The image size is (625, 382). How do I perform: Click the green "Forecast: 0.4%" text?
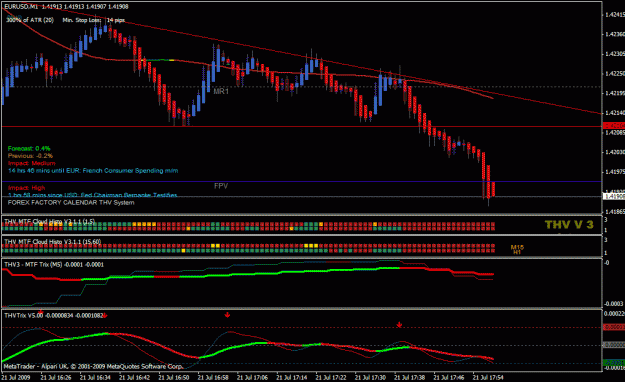(29, 148)
